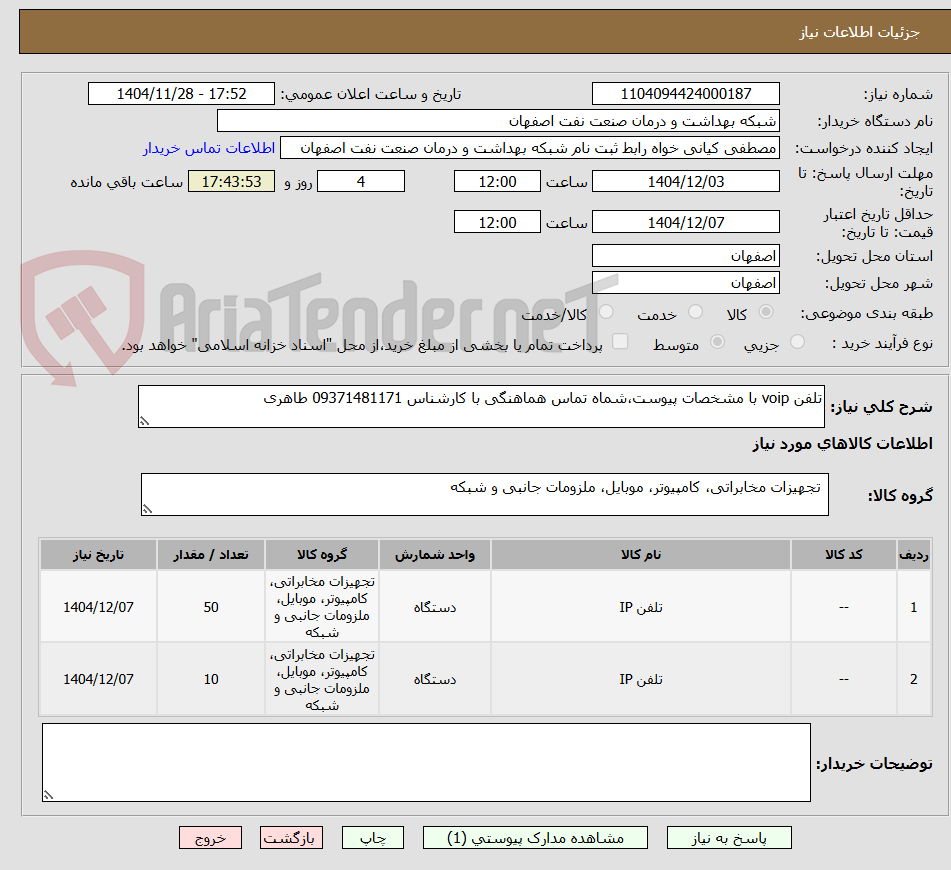Click the بازگشت back button
951x870 pixels.
coord(291,838)
